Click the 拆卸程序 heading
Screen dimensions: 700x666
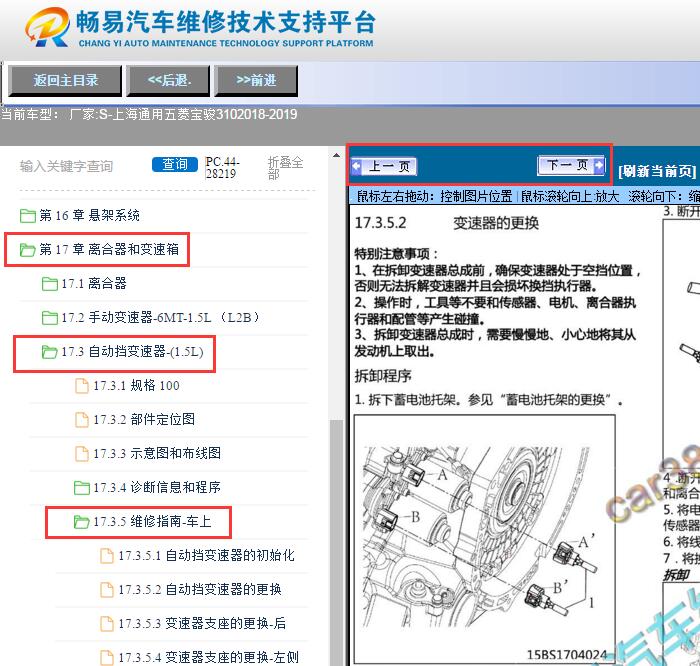[x=383, y=376]
